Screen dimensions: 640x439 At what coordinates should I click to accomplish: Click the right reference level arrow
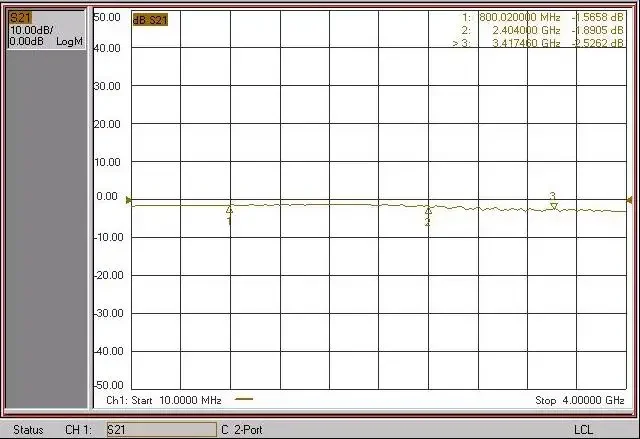[629, 200]
